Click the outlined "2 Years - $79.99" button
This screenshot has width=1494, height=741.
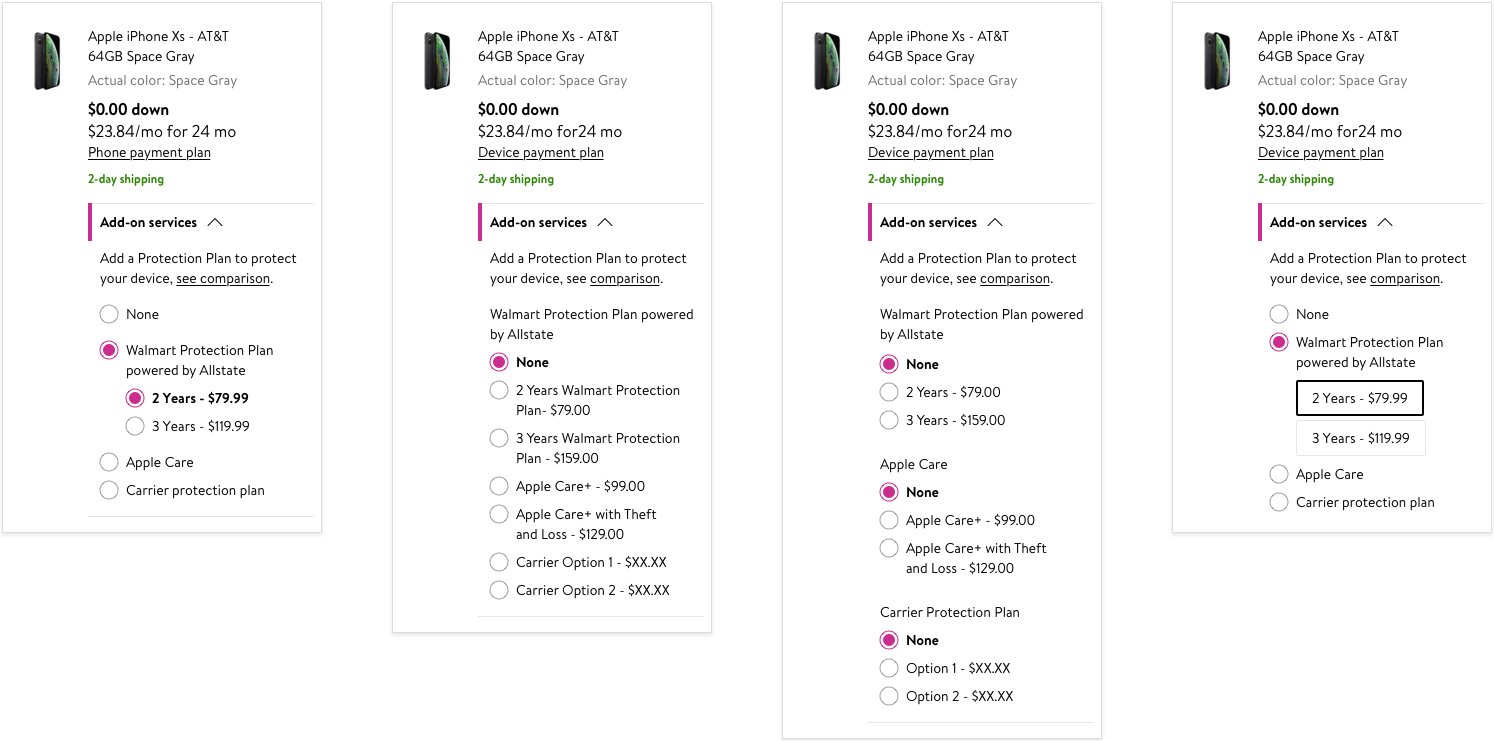[1359, 398]
